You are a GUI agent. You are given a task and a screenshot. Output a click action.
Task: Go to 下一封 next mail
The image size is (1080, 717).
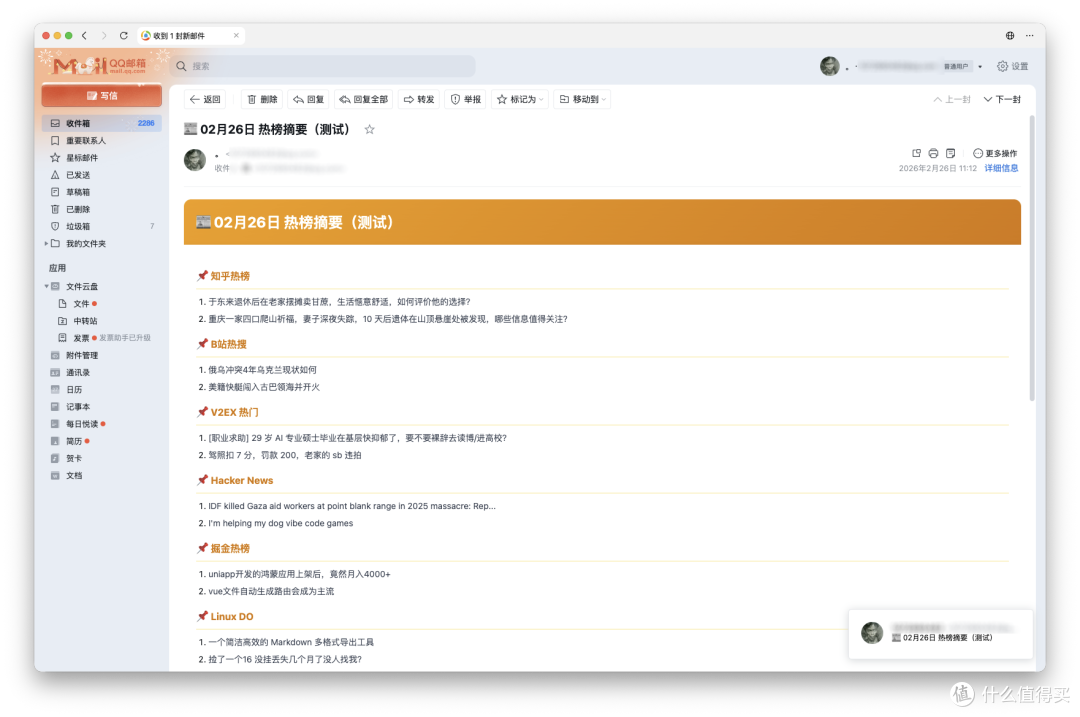(1002, 99)
